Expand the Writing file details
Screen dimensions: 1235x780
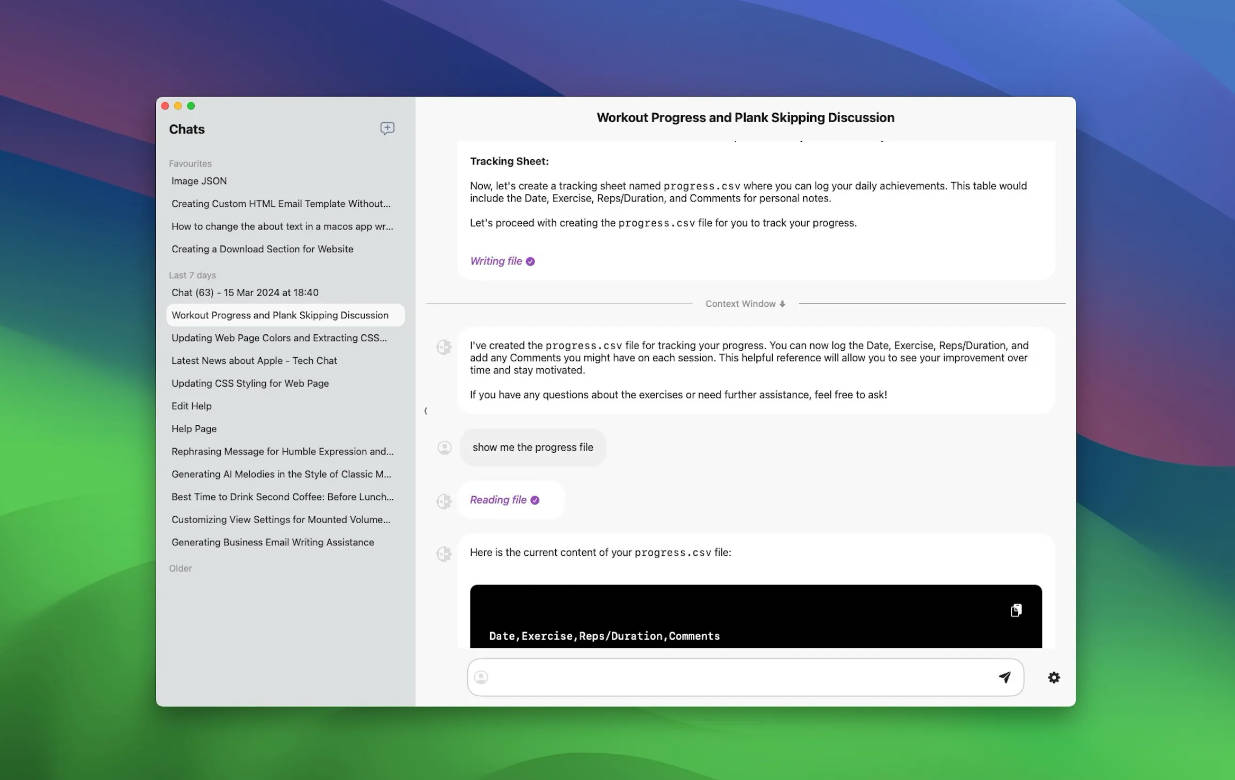496,261
